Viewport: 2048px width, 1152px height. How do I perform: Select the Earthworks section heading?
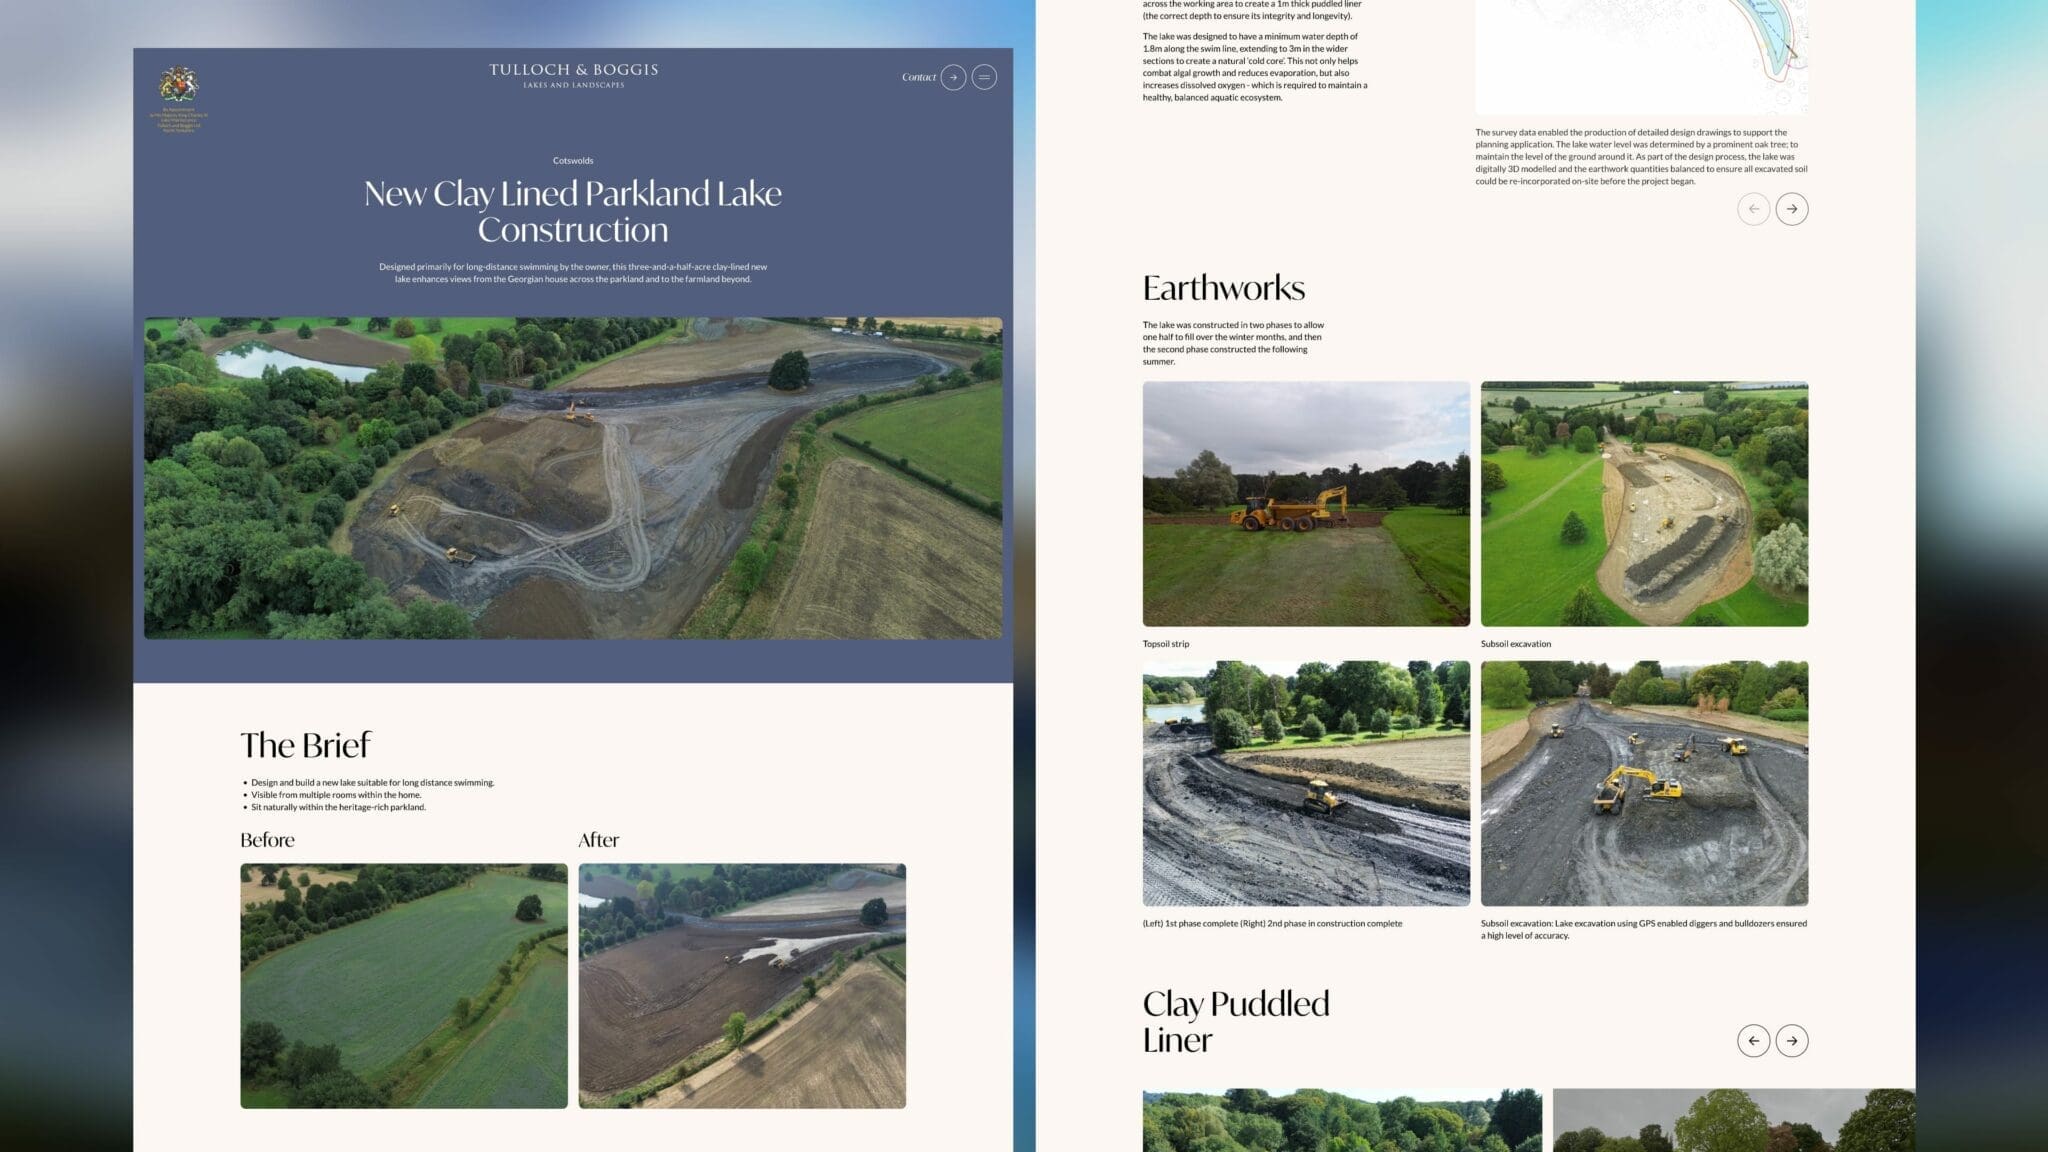coord(1223,289)
